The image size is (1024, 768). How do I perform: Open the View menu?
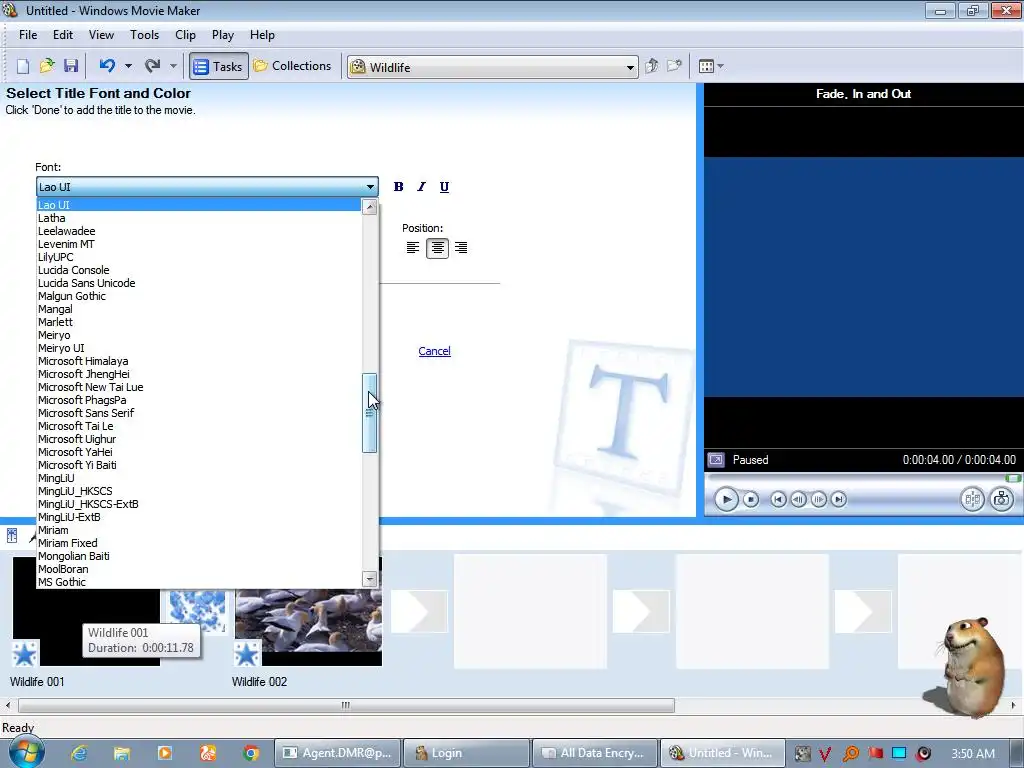(x=101, y=35)
